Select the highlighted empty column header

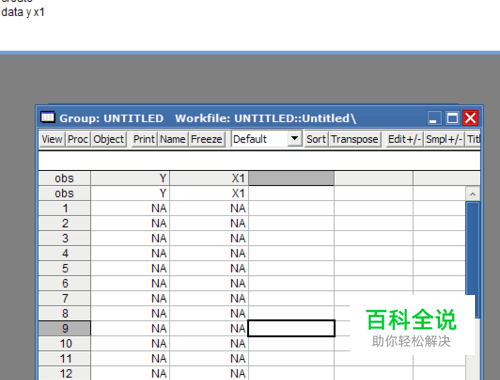point(291,178)
